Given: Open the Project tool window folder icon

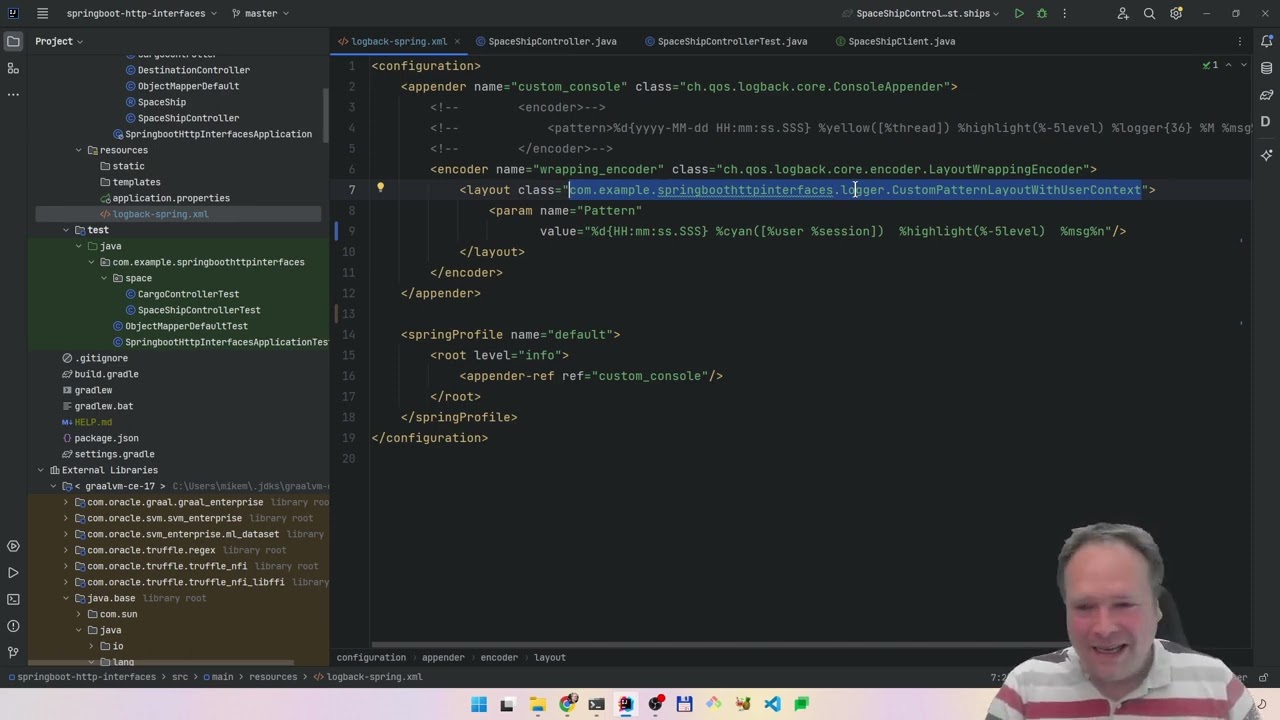Looking at the screenshot, I should tap(13, 41).
